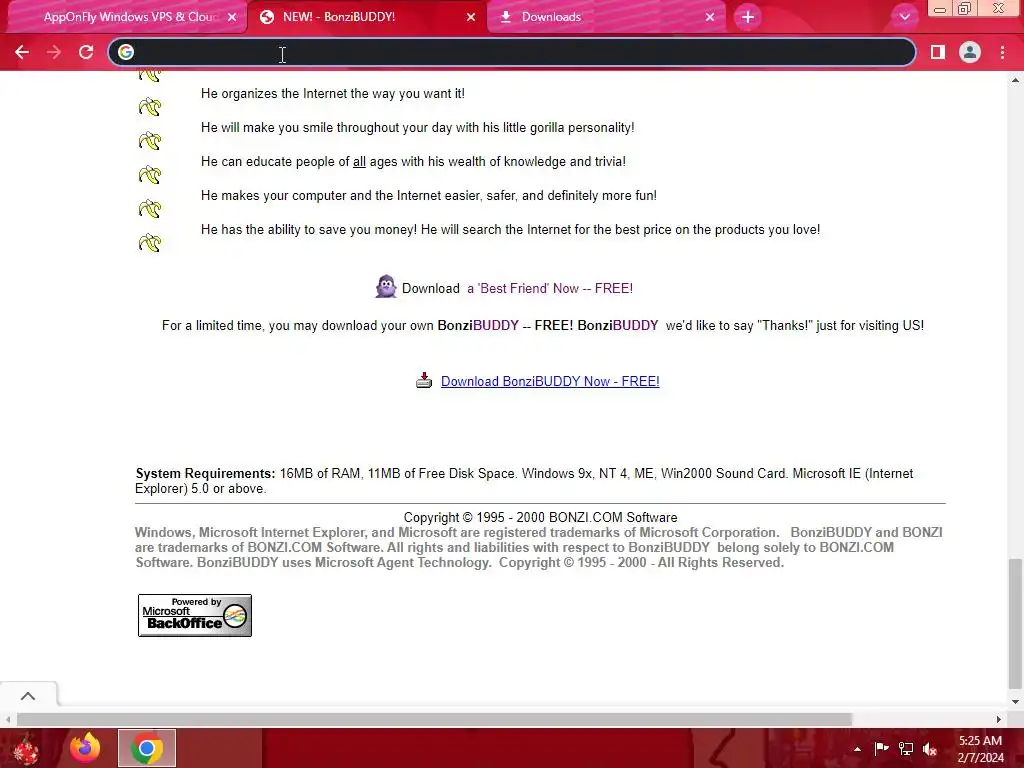This screenshot has width=1024, height=768.
Task: Click the network tray icon
Action: point(906,749)
